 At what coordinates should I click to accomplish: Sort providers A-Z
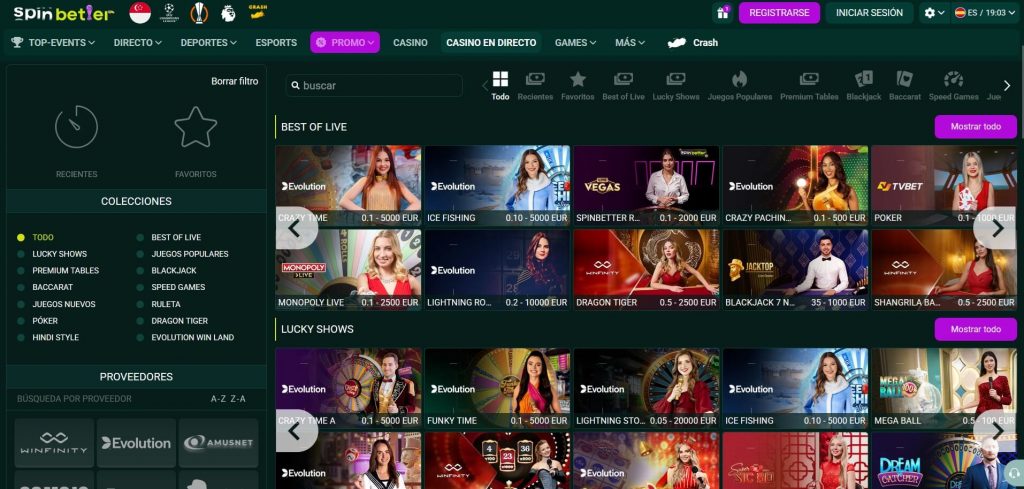pos(218,398)
